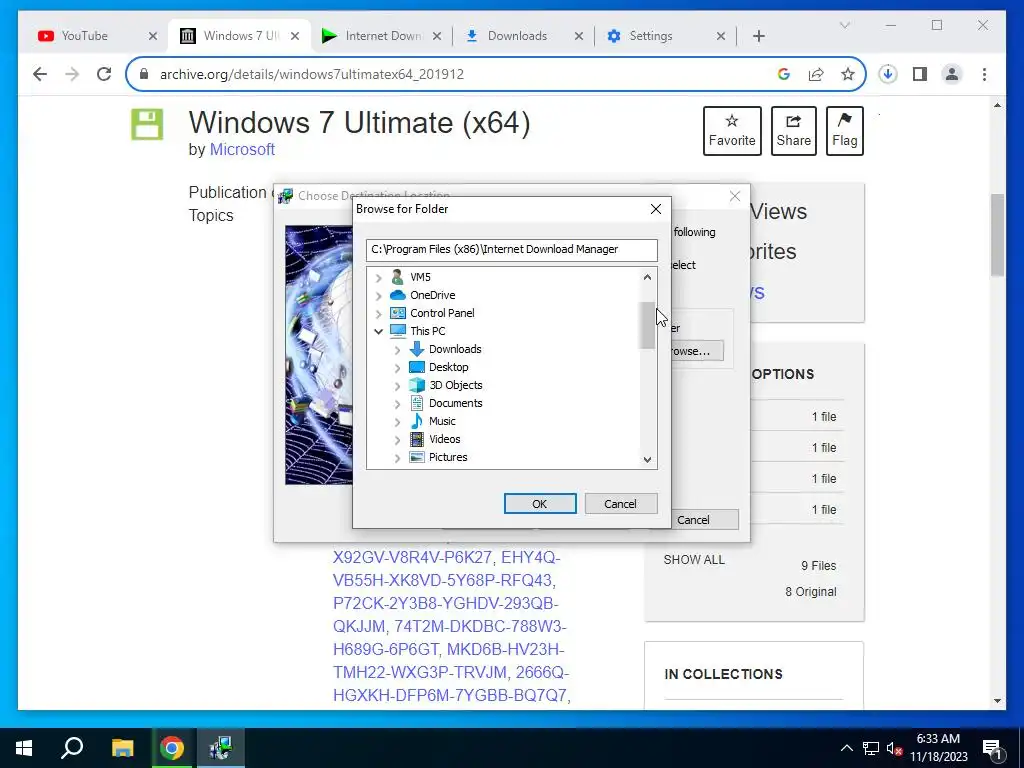Select the Videos filmstrip icon
Viewport: 1024px width, 768px height.
coord(417,440)
